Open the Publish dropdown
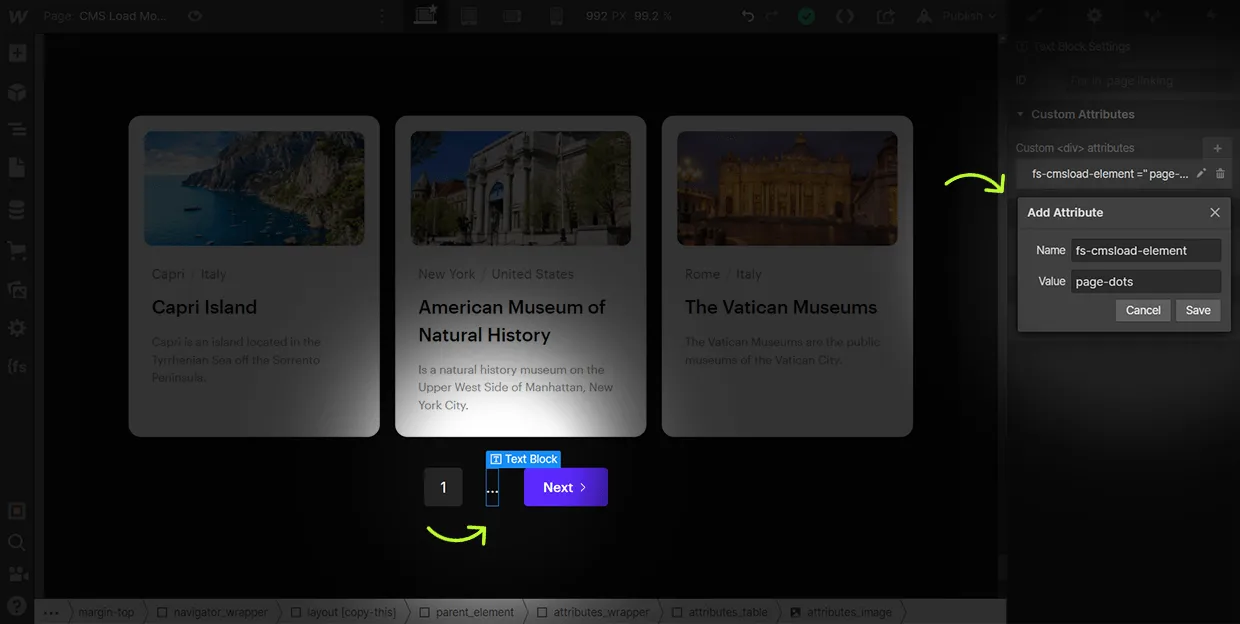This screenshot has width=1240, height=624. [x=958, y=16]
